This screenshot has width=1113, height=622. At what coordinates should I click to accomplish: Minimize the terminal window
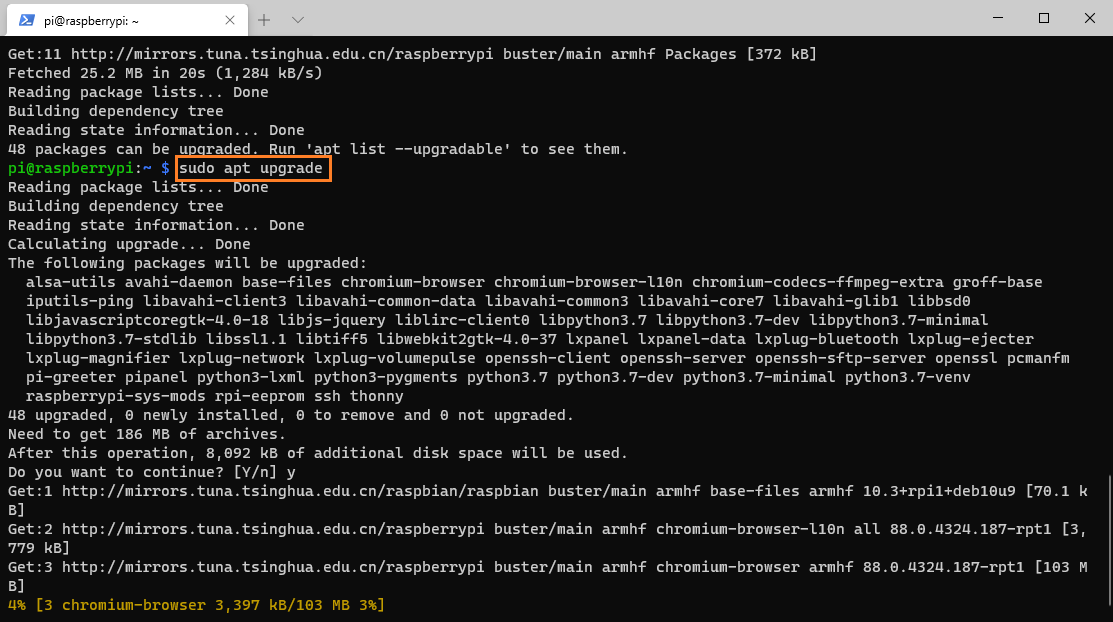(998, 18)
